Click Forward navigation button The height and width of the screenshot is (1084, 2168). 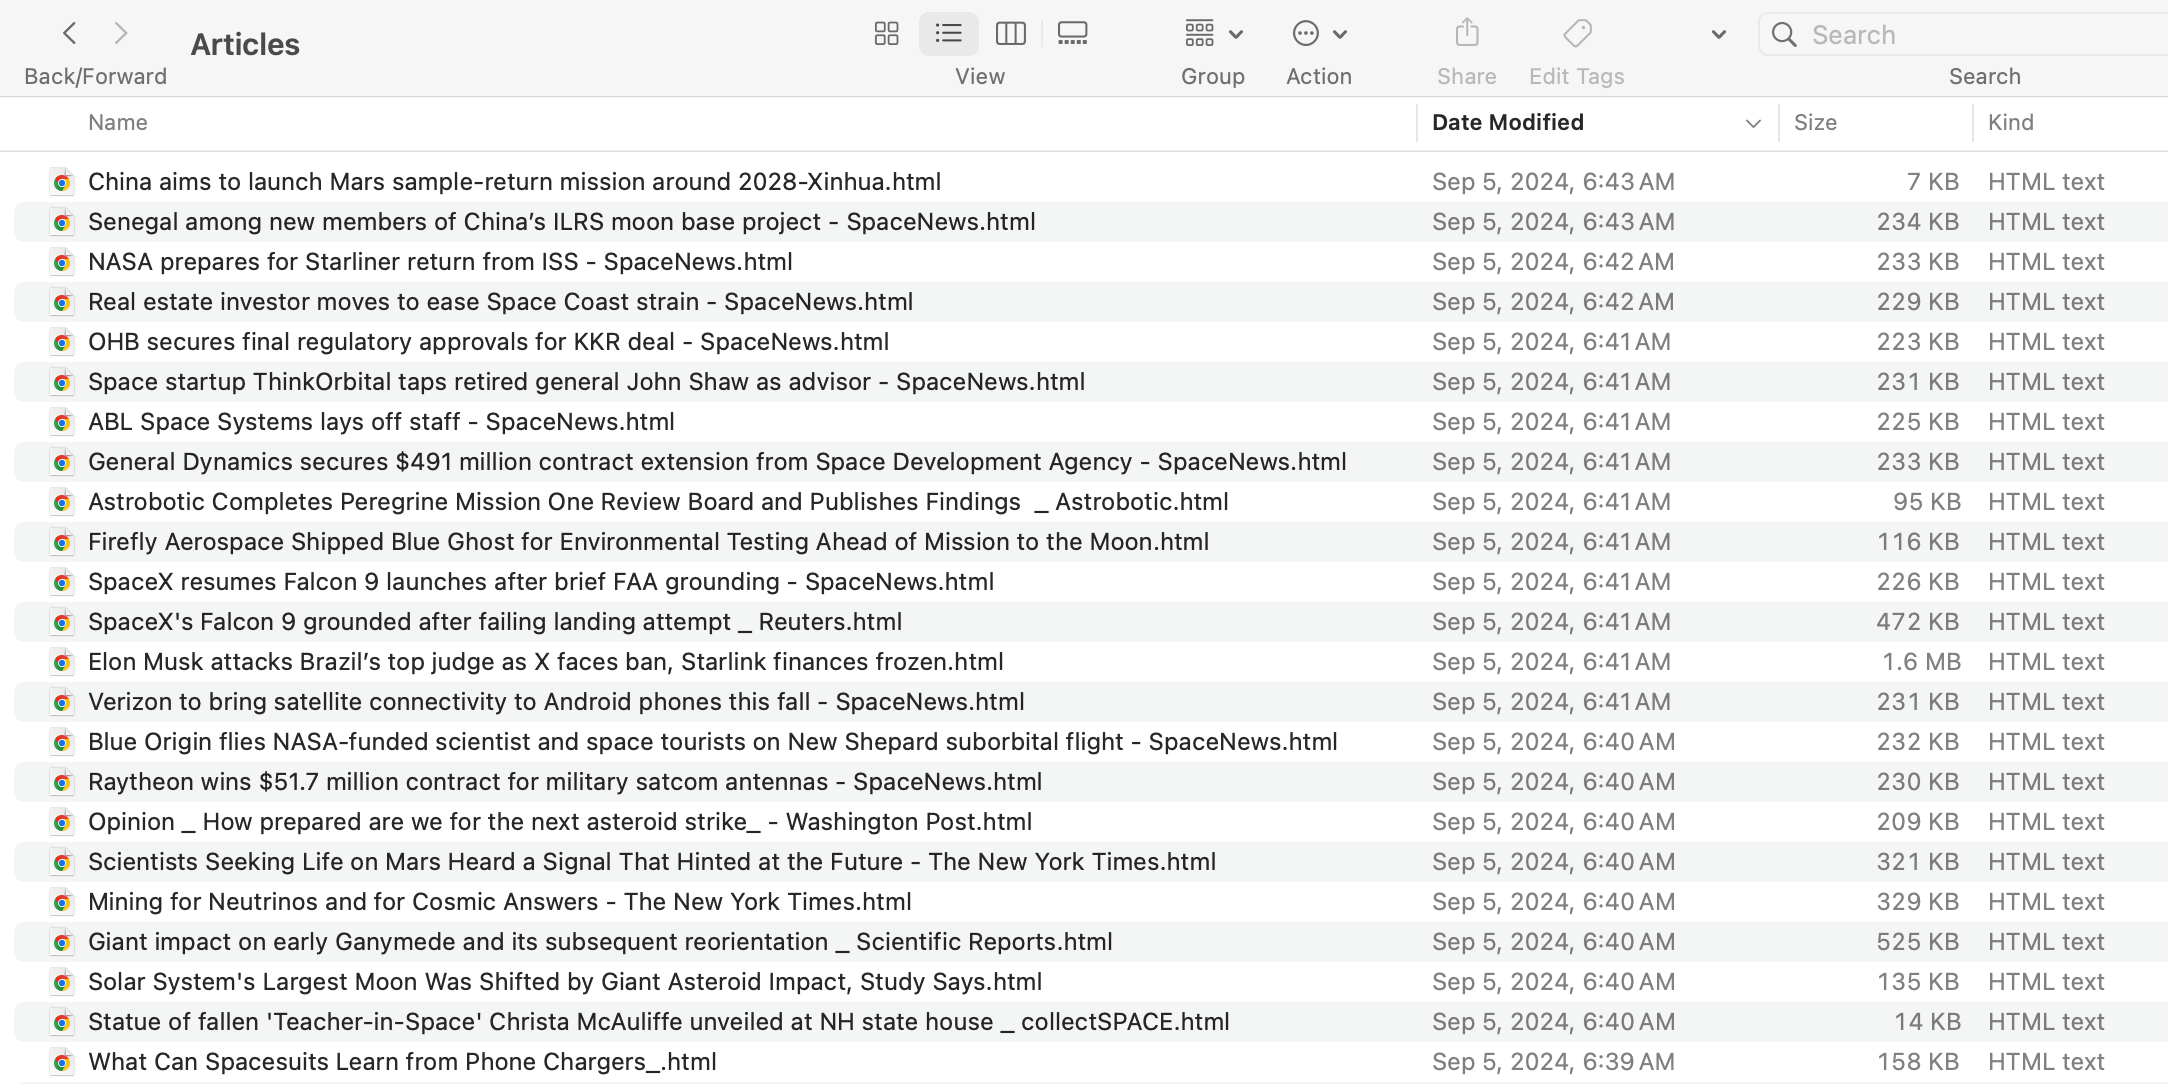120,33
